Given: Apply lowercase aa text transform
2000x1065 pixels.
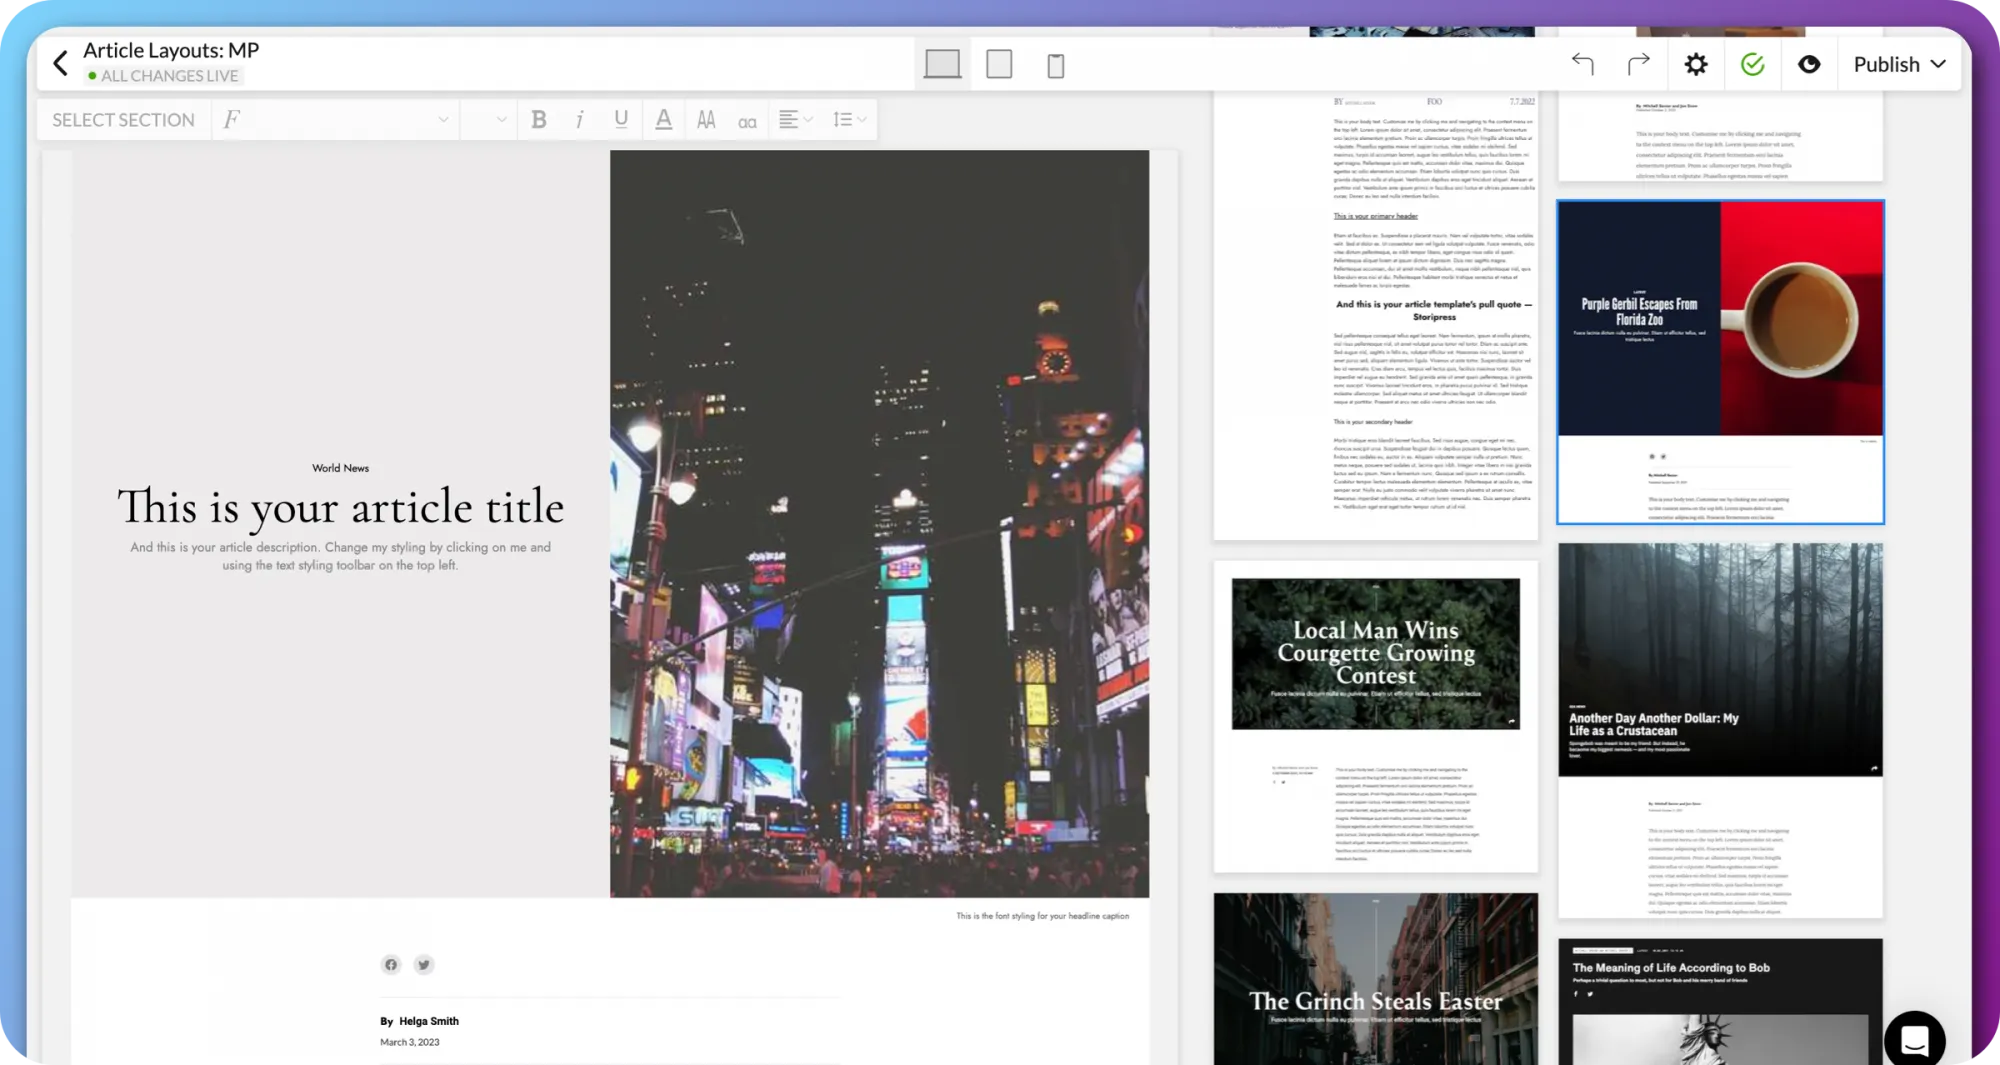Looking at the screenshot, I should pos(747,121).
